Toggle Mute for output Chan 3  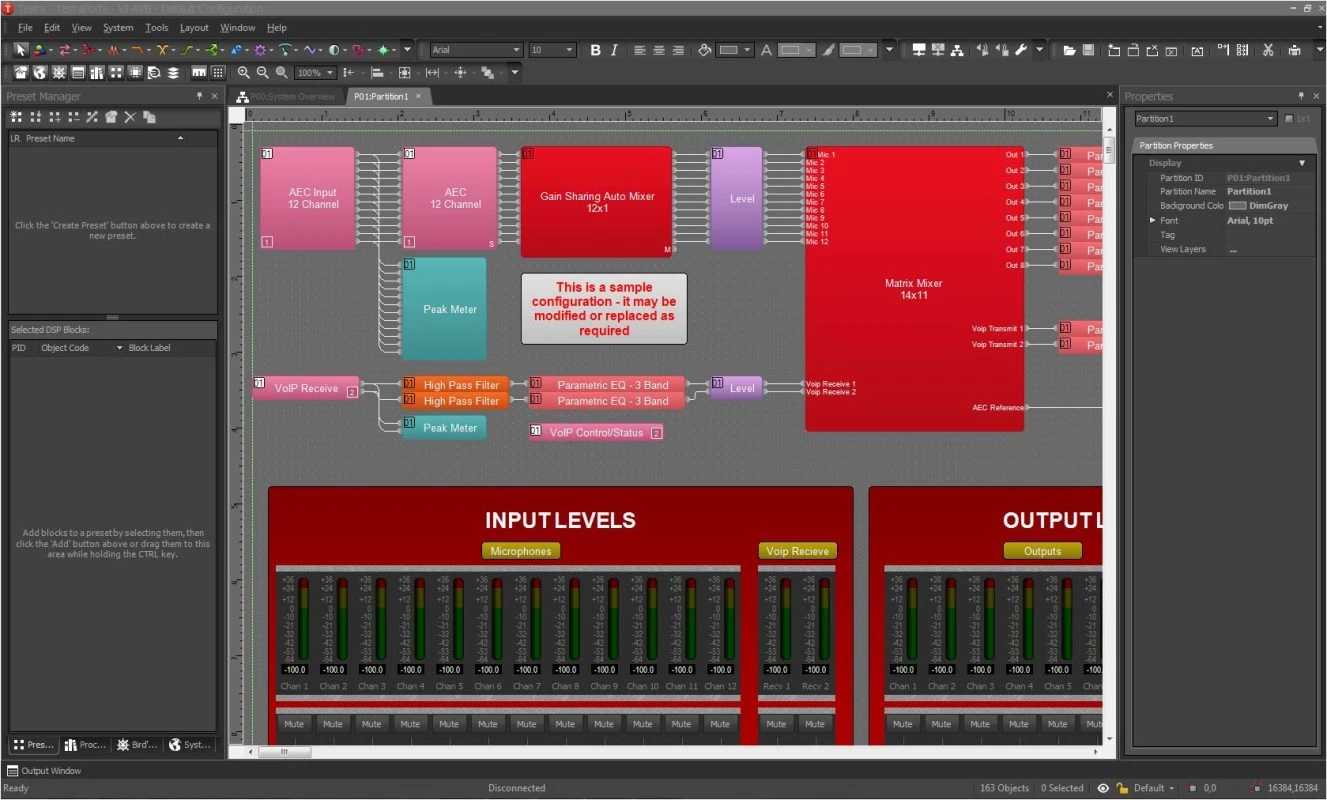tap(980, 724)
